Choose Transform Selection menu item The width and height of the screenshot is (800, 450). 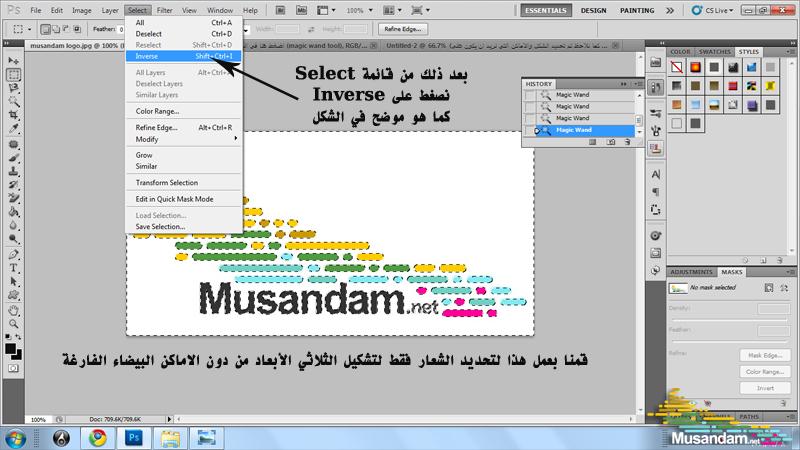(x=184, y=183)
